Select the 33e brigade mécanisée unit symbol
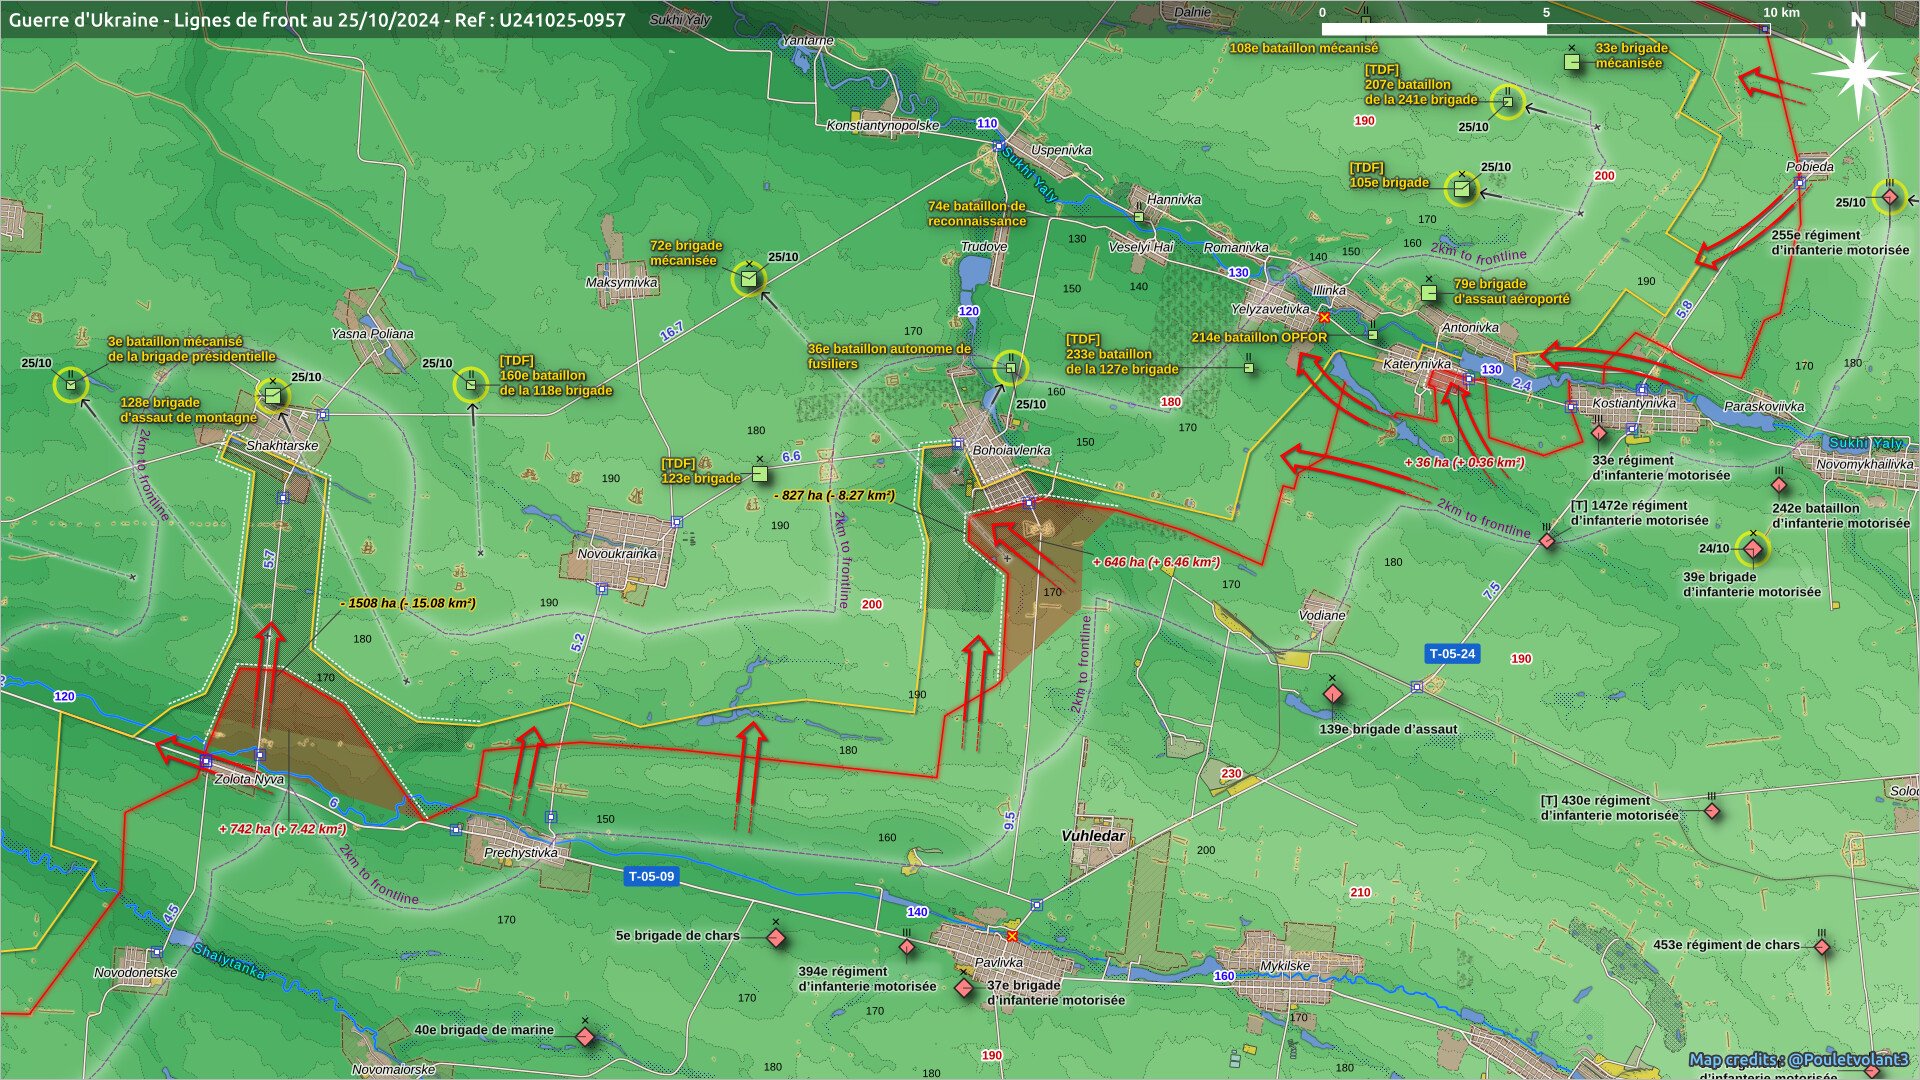 click(x=1572, y=62)
